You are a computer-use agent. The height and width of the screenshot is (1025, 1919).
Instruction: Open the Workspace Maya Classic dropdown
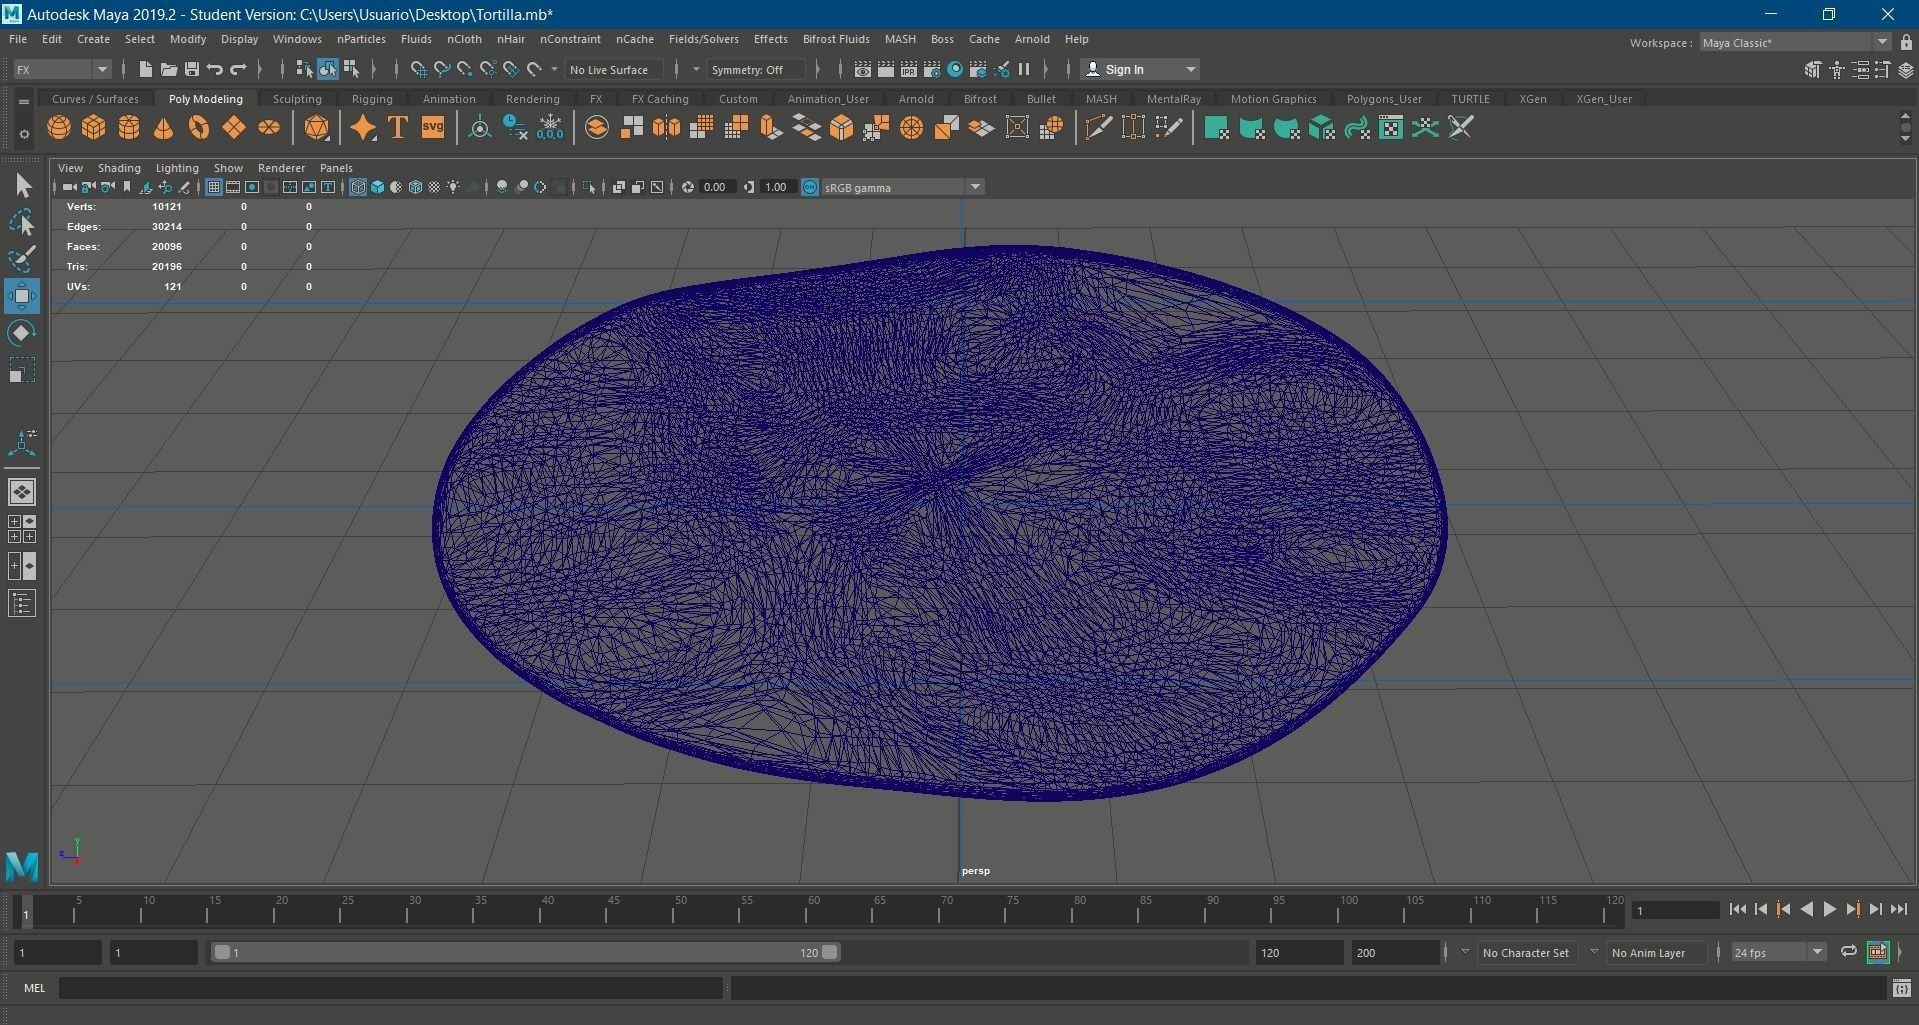pyautogui.click(x=1794, y=42)
